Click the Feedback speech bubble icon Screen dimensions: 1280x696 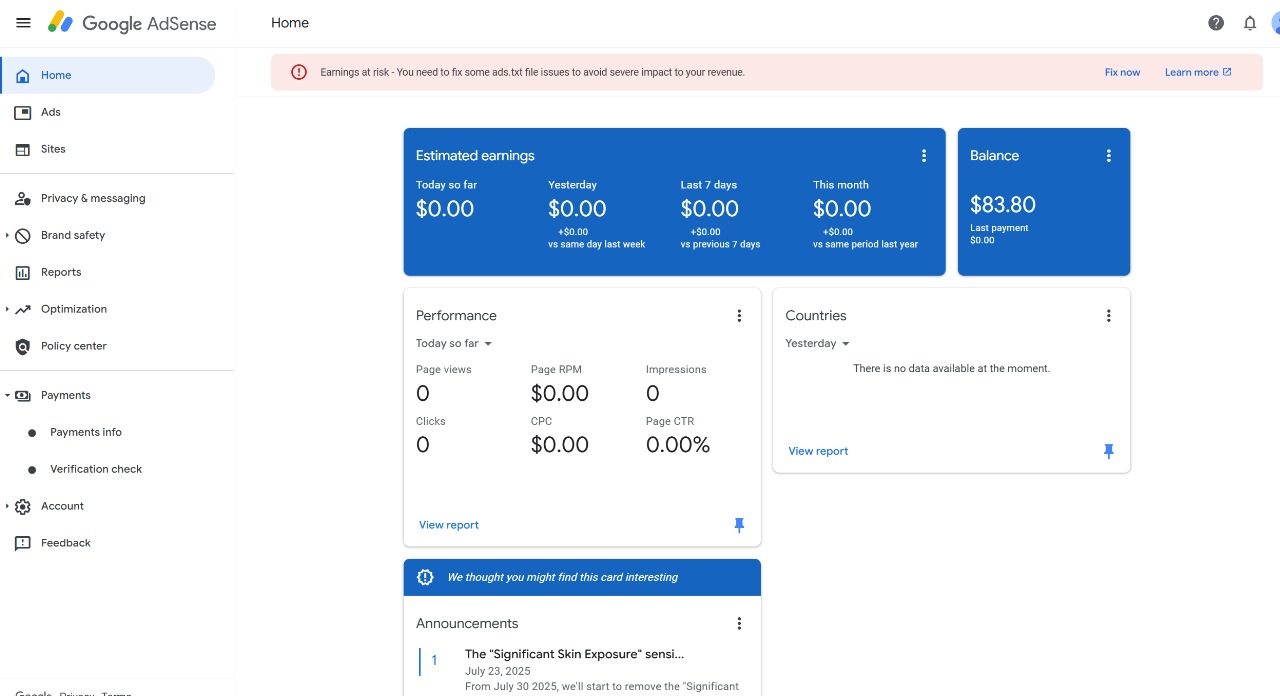click(23, 543)
